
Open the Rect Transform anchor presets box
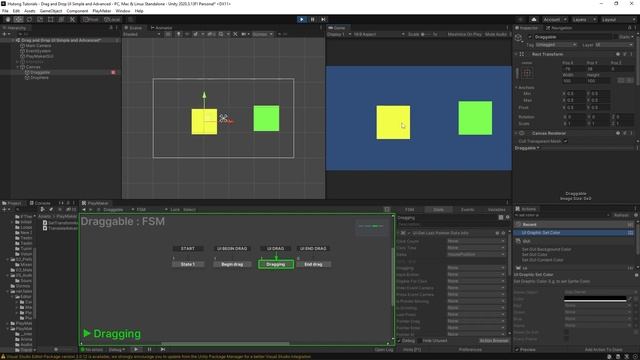(527, 73)
